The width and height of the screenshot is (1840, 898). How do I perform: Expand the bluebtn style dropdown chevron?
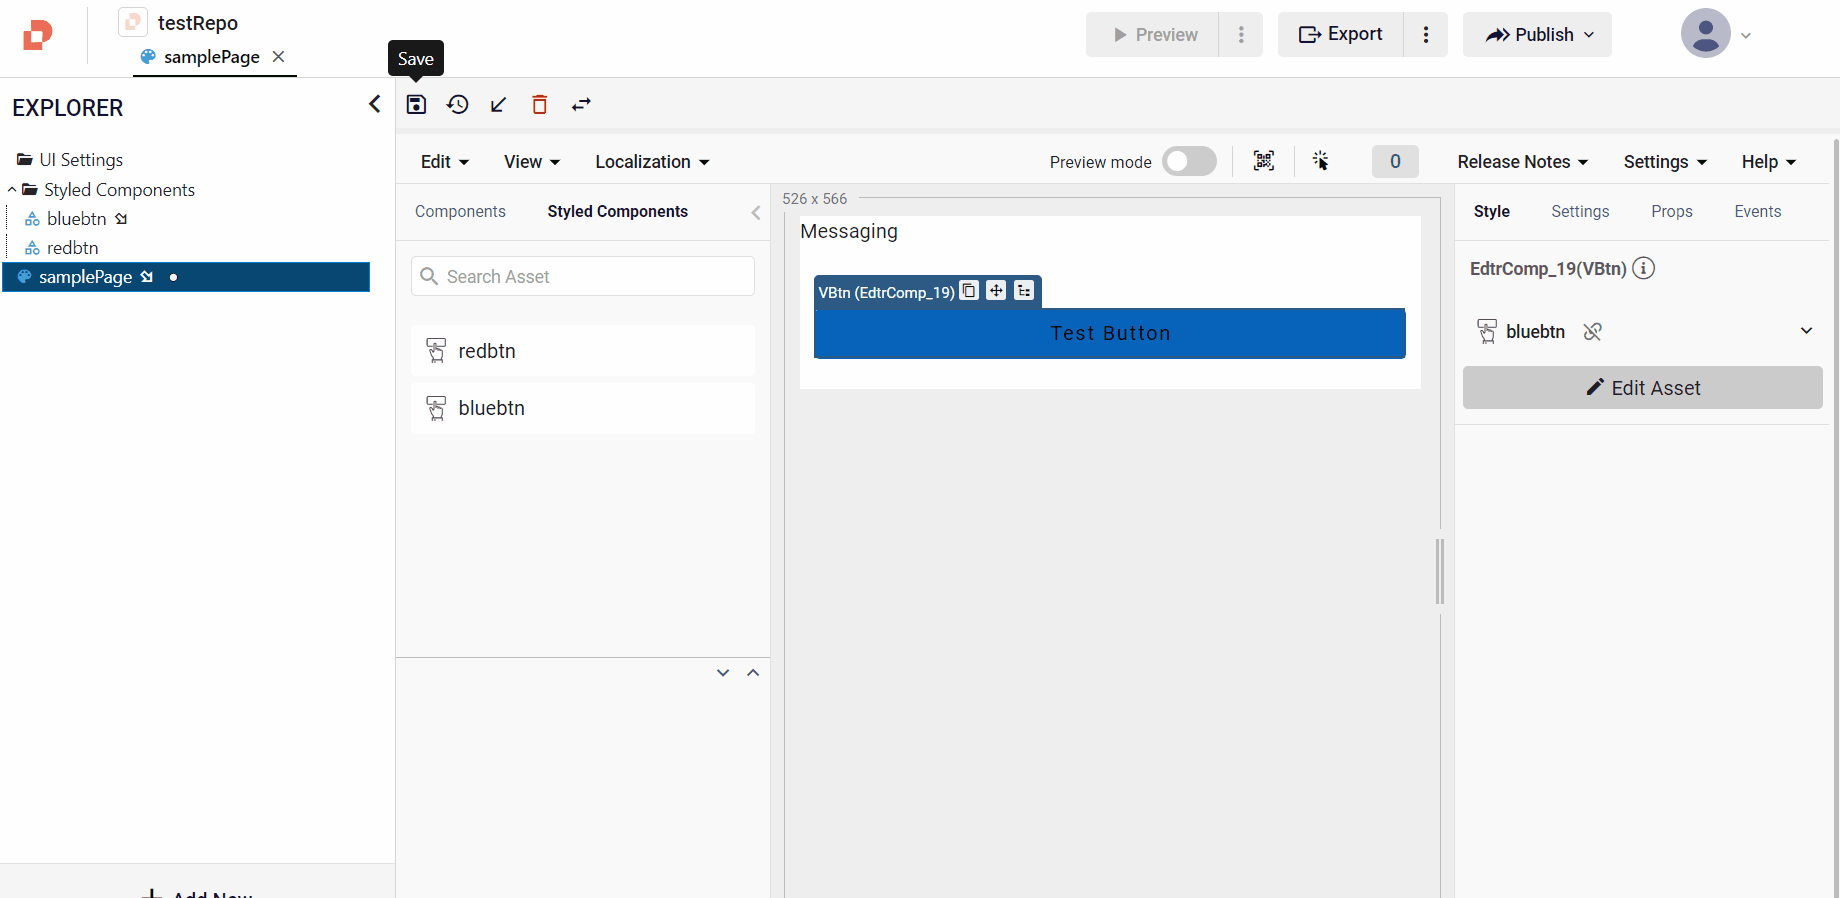coord(1806,331)
